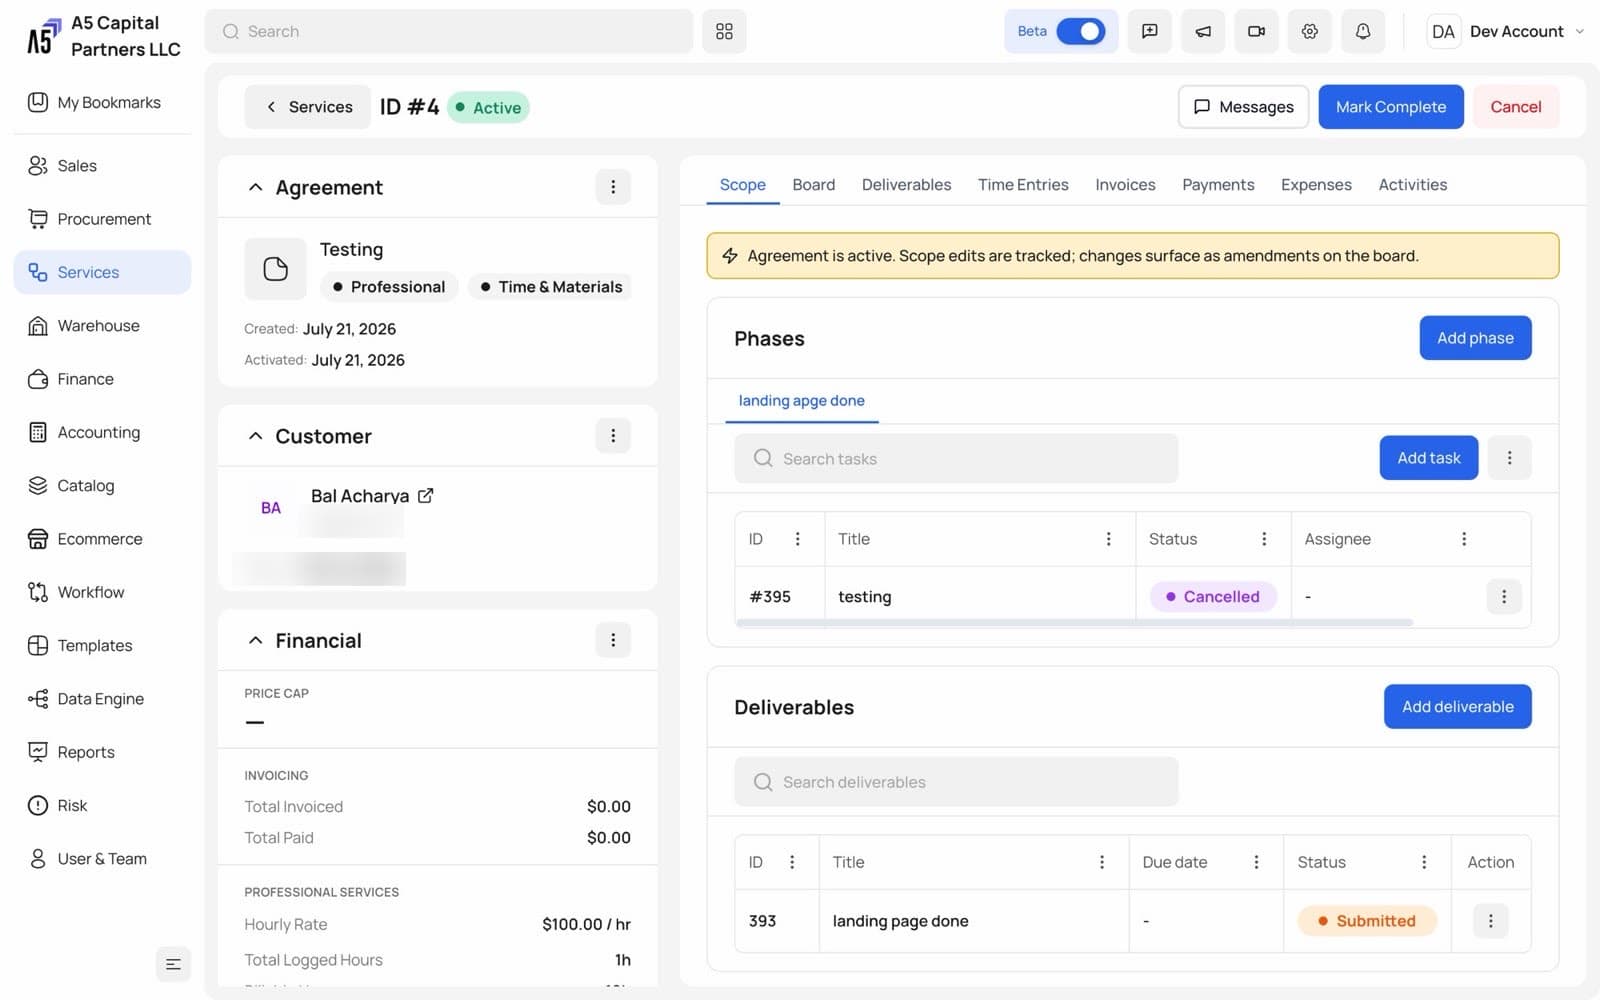
Task: Open the Customer card three-dot menu
Action: 613,435
